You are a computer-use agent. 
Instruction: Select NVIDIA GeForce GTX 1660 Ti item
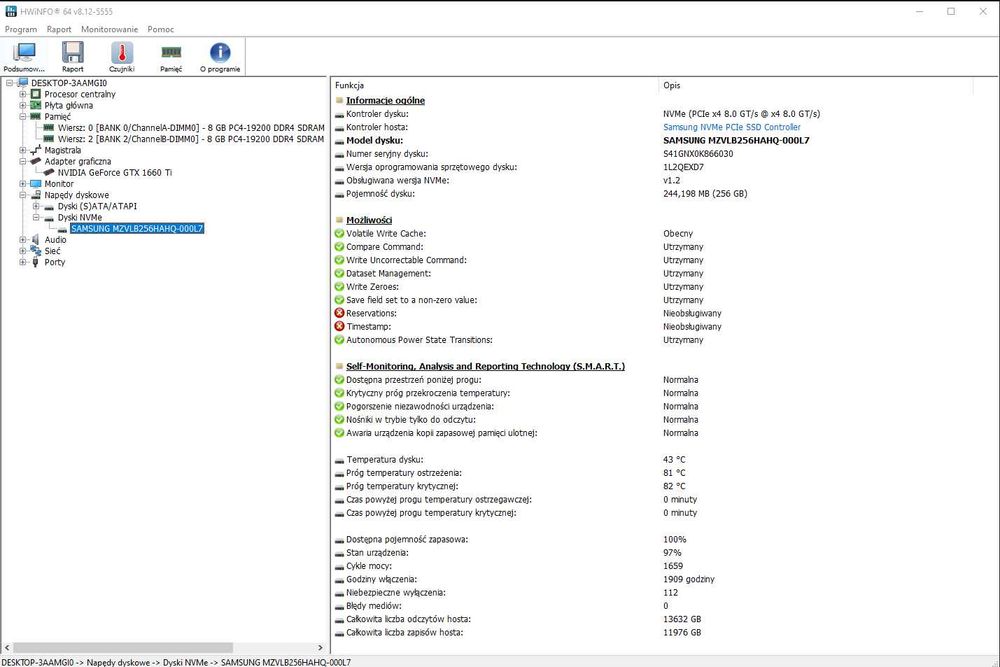115,173
